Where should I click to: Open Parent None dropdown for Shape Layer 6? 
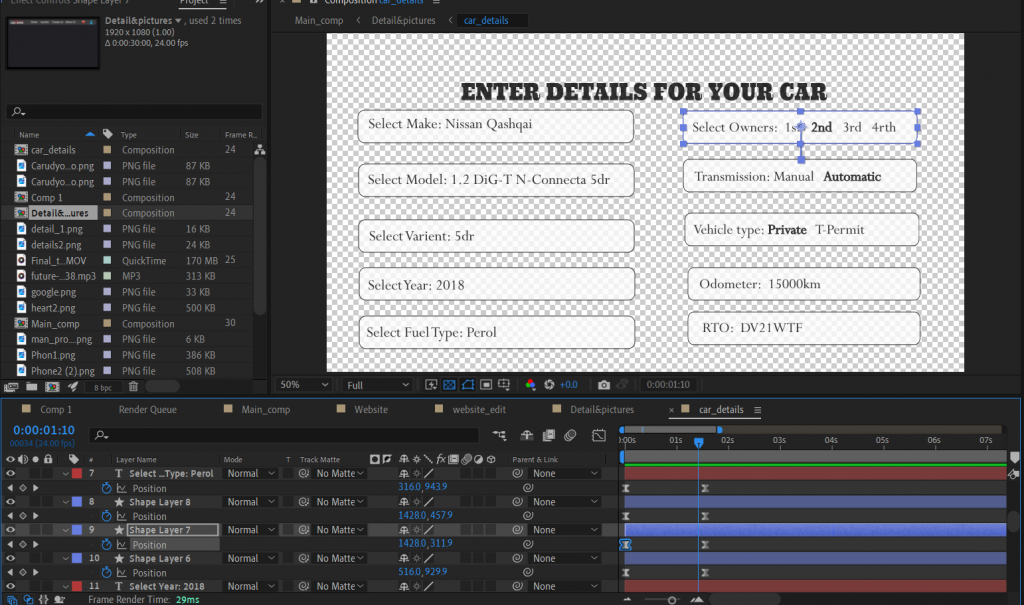click(565, 559)
